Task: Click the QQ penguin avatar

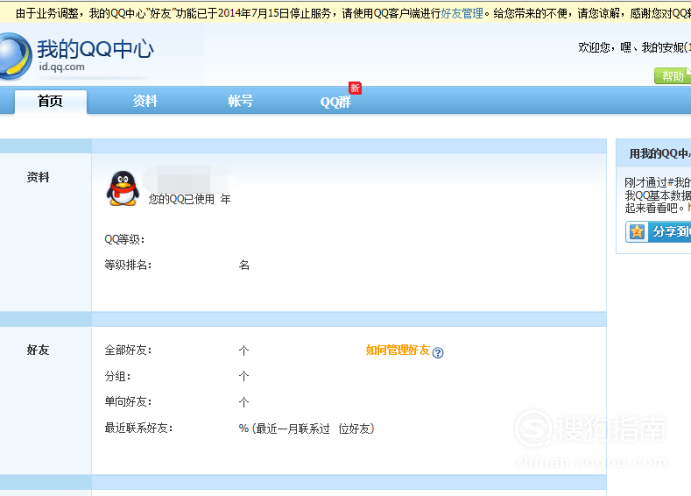Action: [123, 188]
